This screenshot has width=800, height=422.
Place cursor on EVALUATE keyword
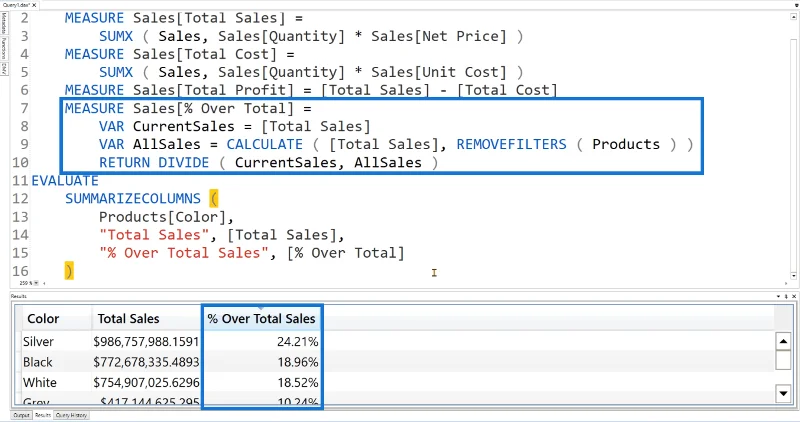coord(65,181)
